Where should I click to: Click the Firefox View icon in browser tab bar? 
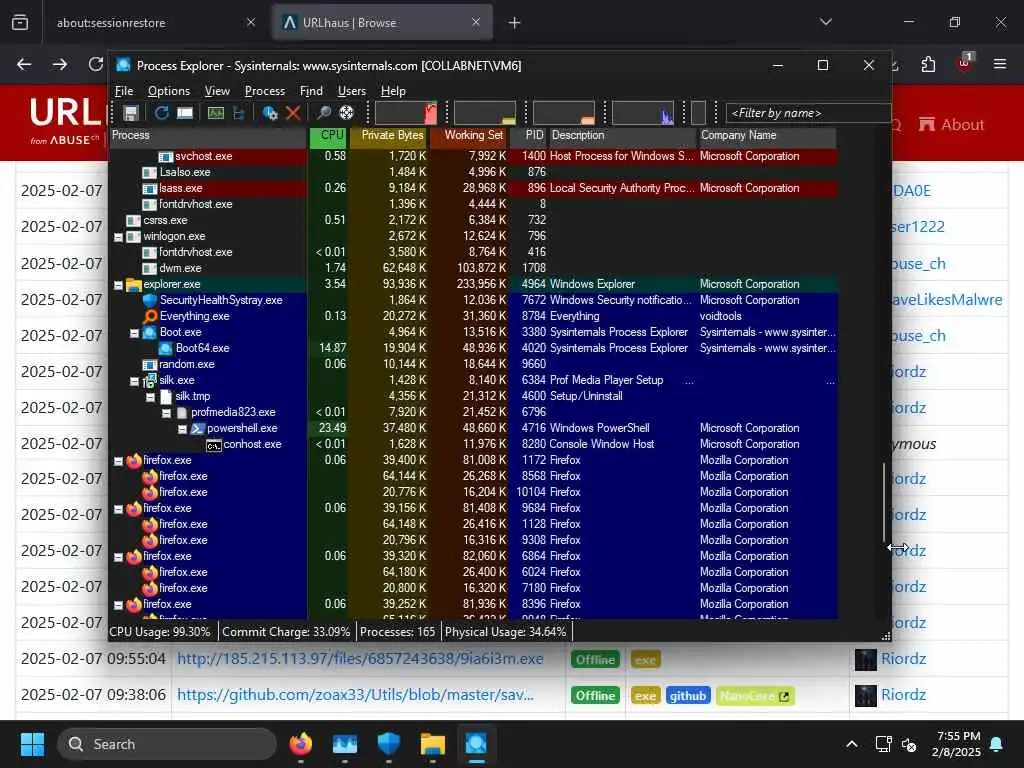[x=20, y=23]
